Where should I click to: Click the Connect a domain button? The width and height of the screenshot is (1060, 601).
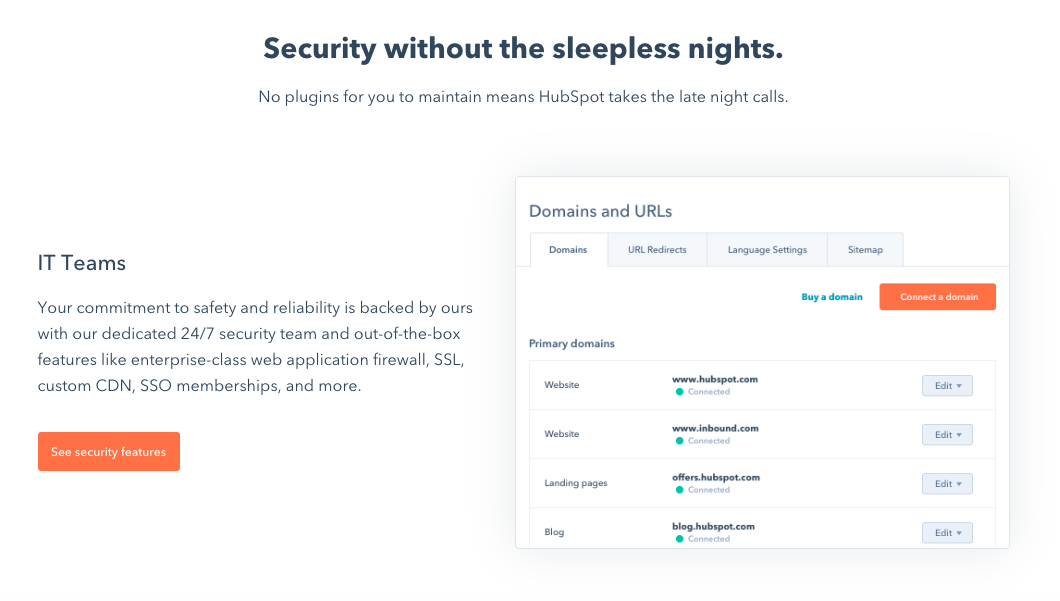pyautogui.click(x=937, y=297)
